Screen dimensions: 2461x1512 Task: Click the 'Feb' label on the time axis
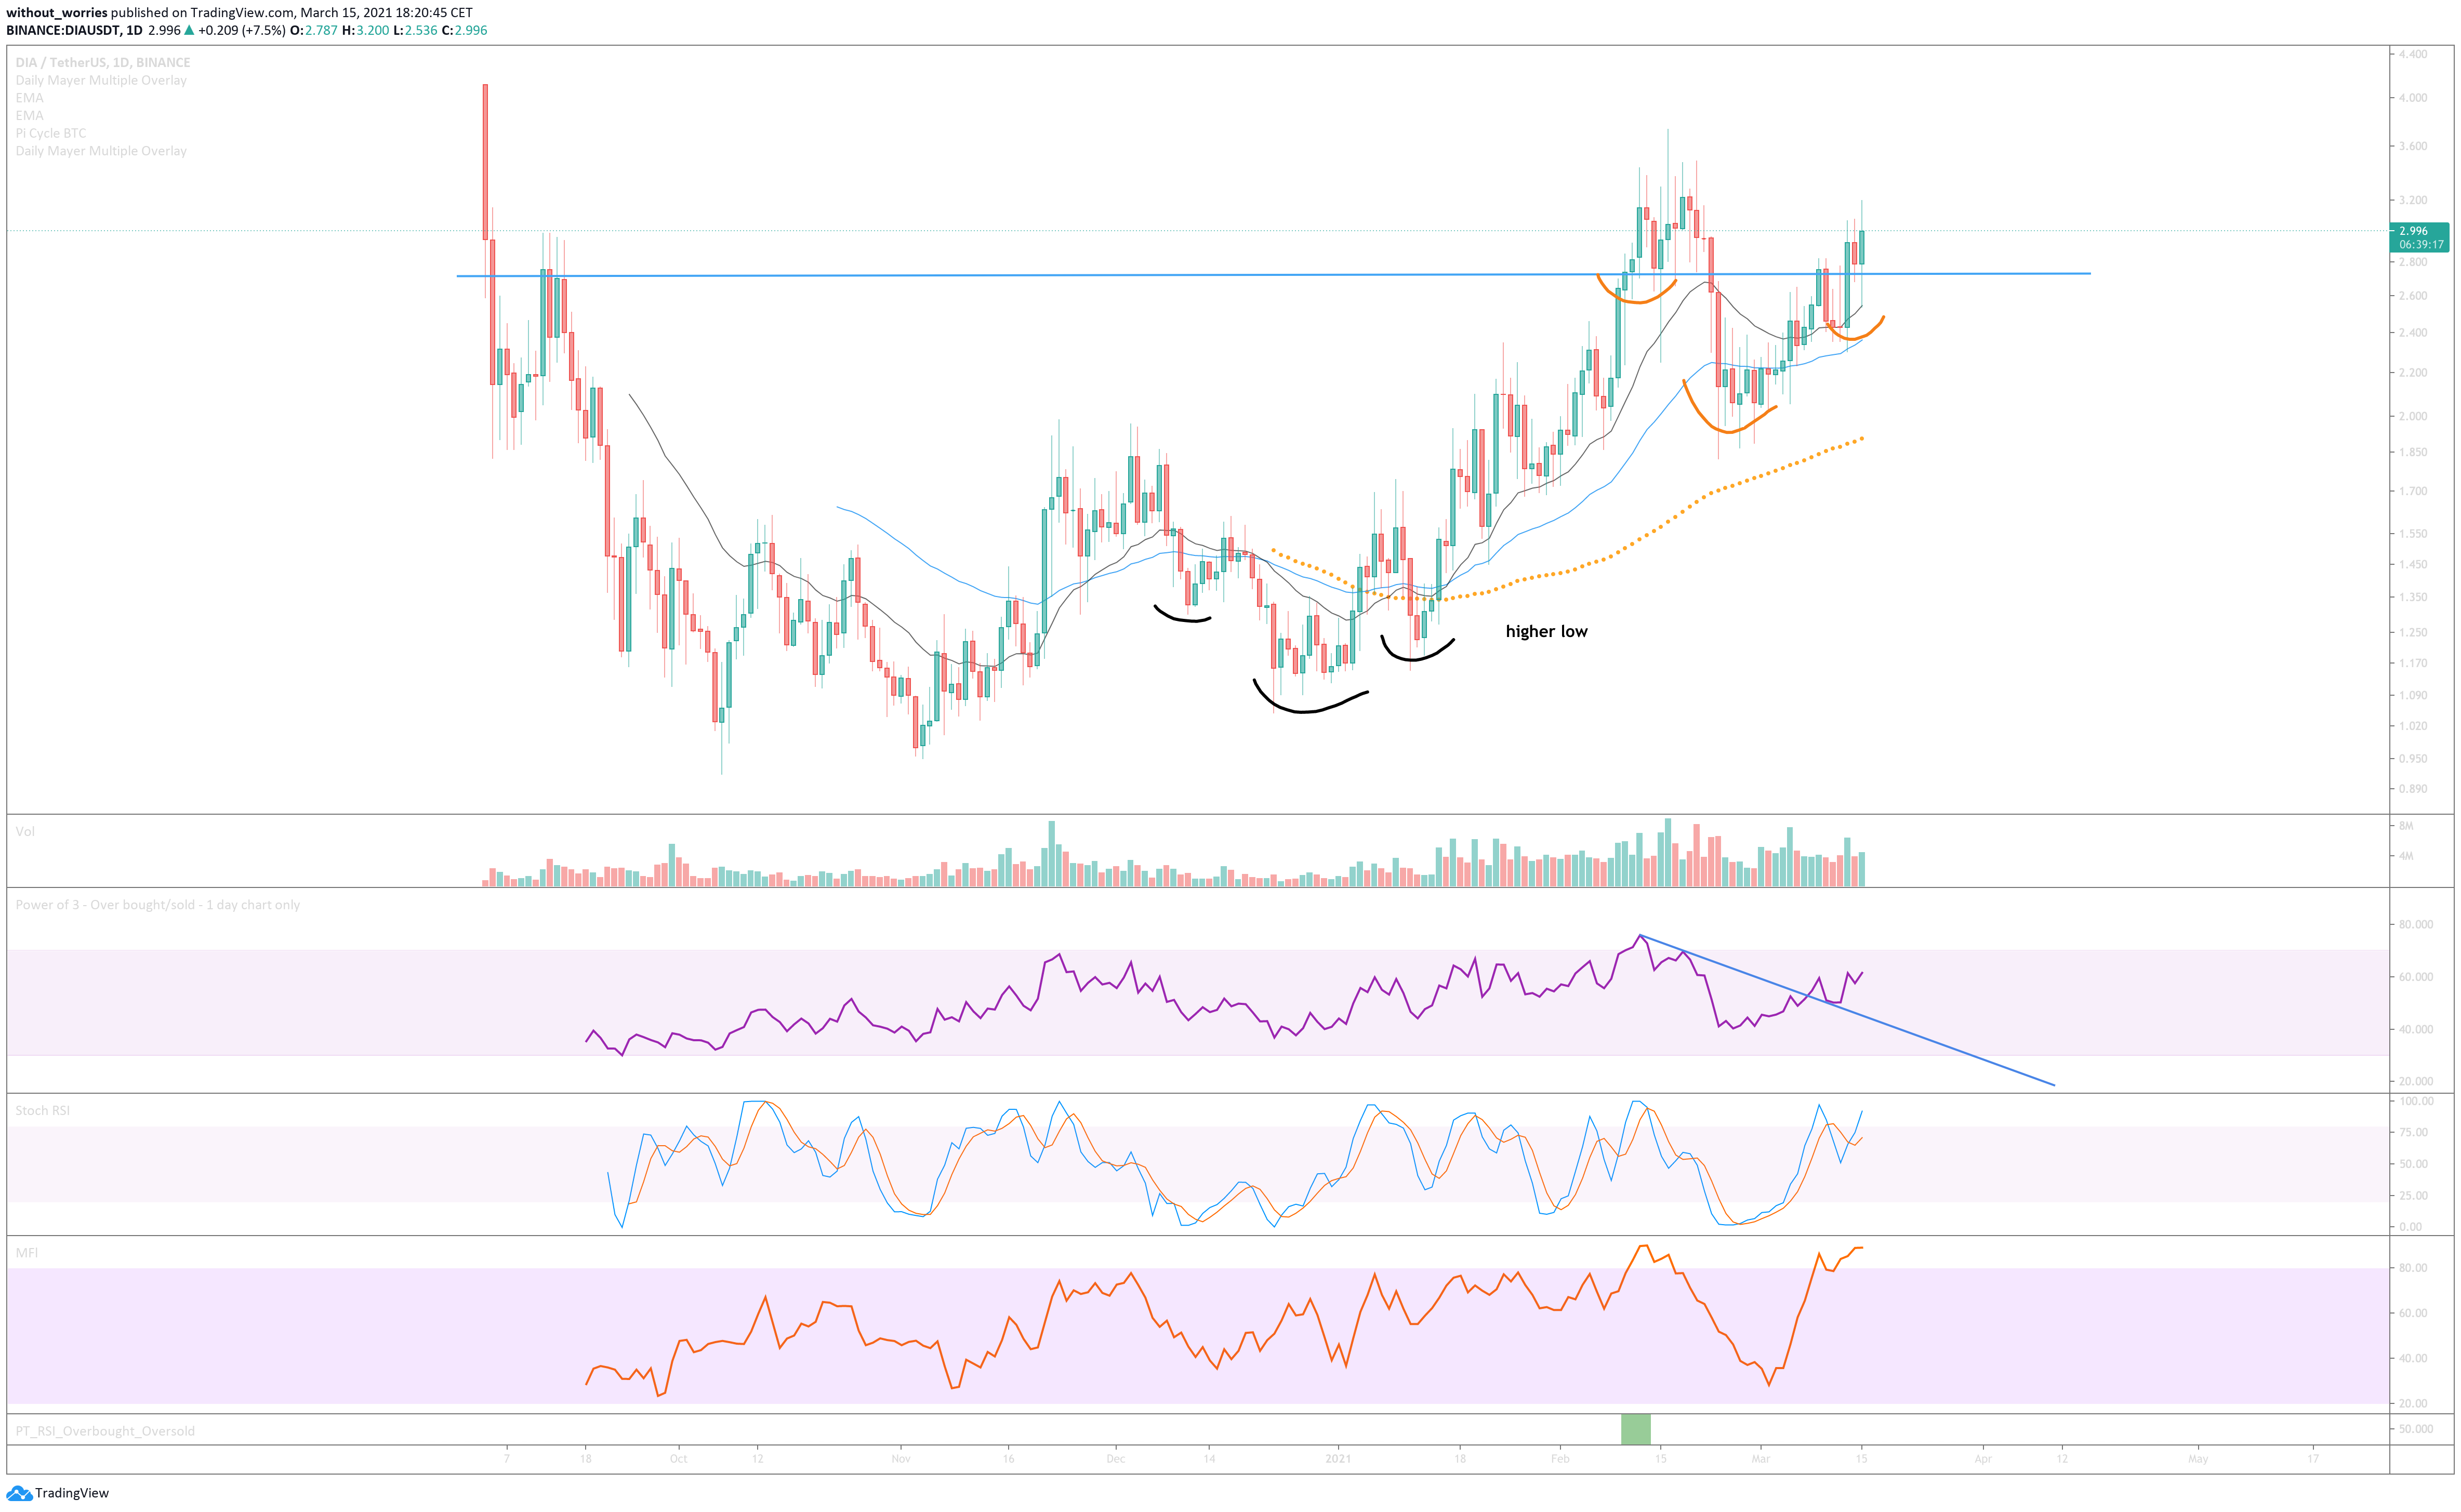click(1560, 1459)
